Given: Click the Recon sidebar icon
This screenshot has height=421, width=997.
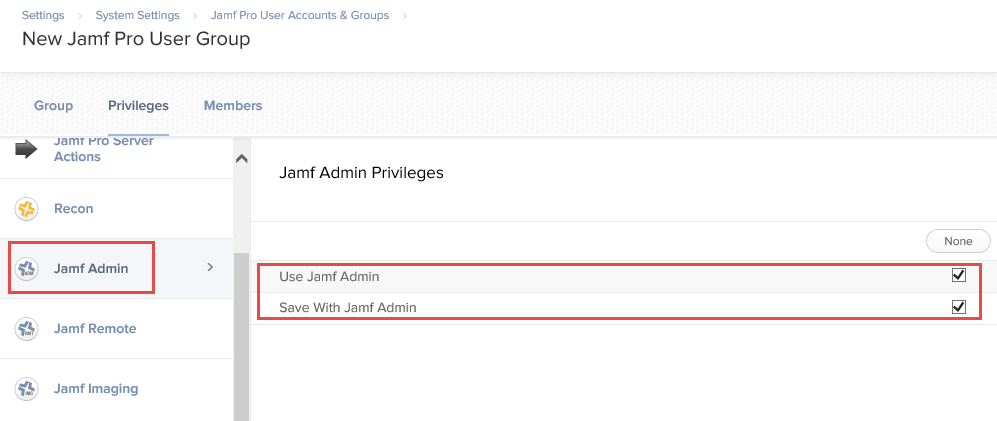Looking at the screenshot, I should click(x=27, y=209).
